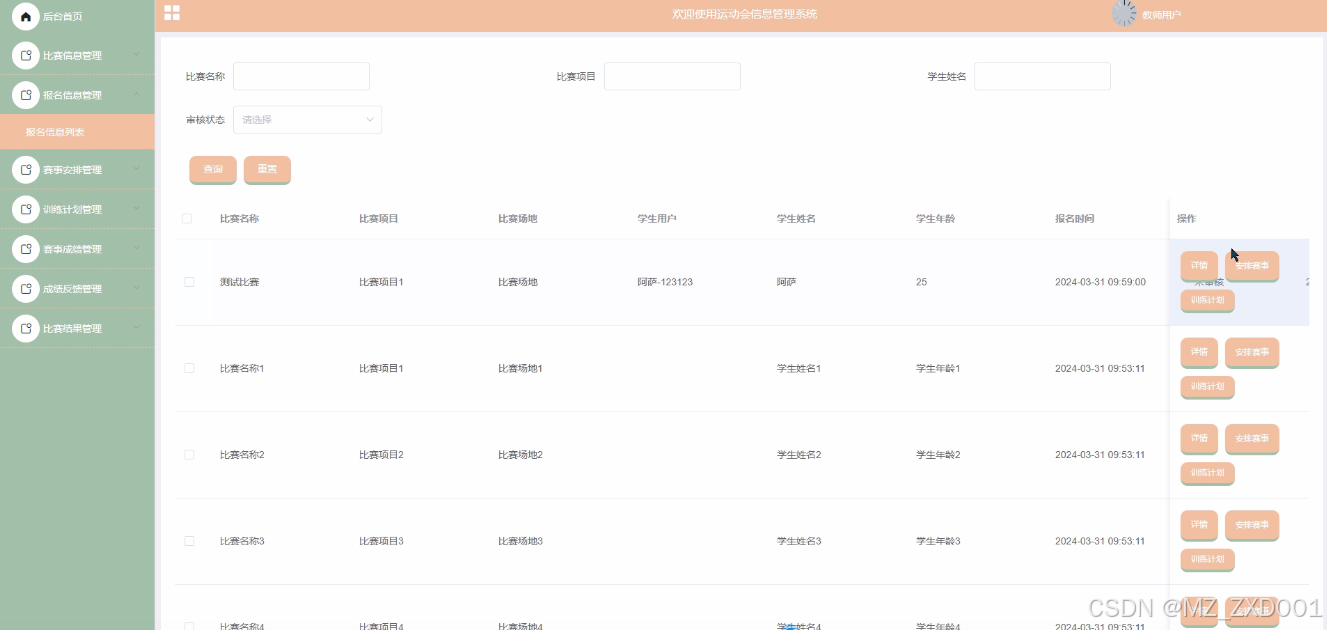Open 详情 for the 比赛名称1 row
This screenshot has height=630, width=1327.
tap(1199, 352)
